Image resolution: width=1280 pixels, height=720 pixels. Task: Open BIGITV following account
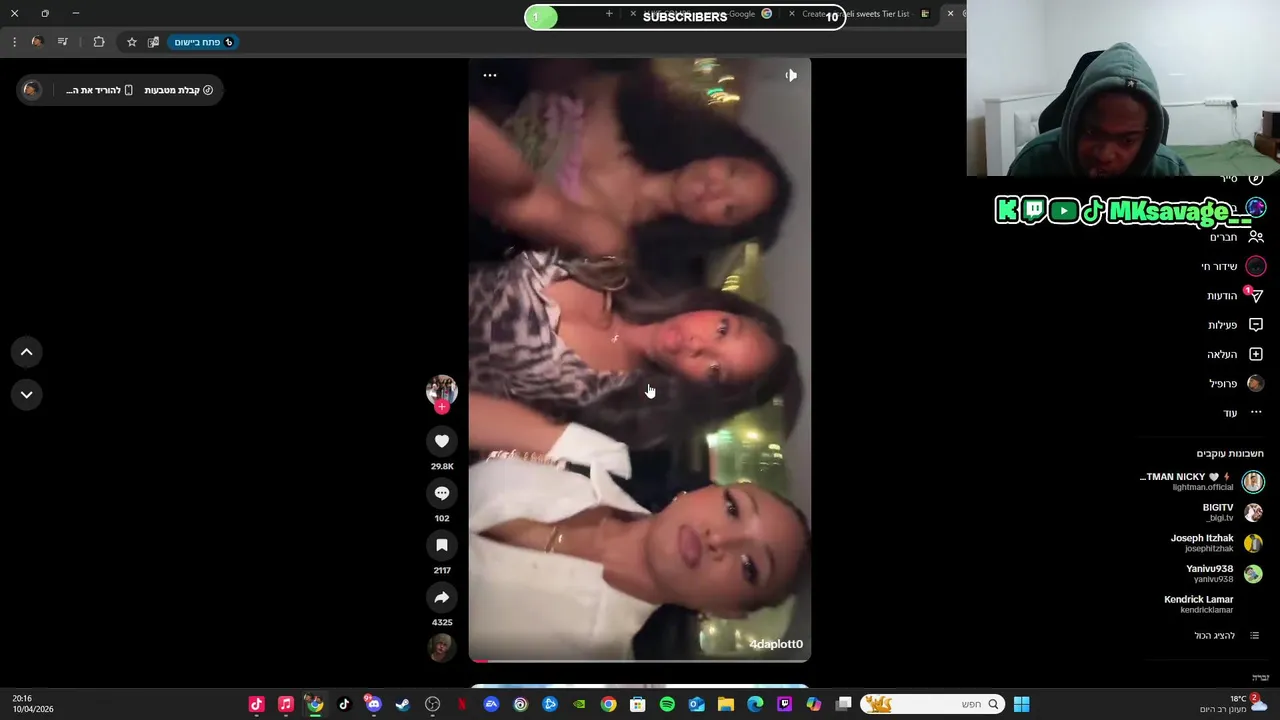[1232, 512]
